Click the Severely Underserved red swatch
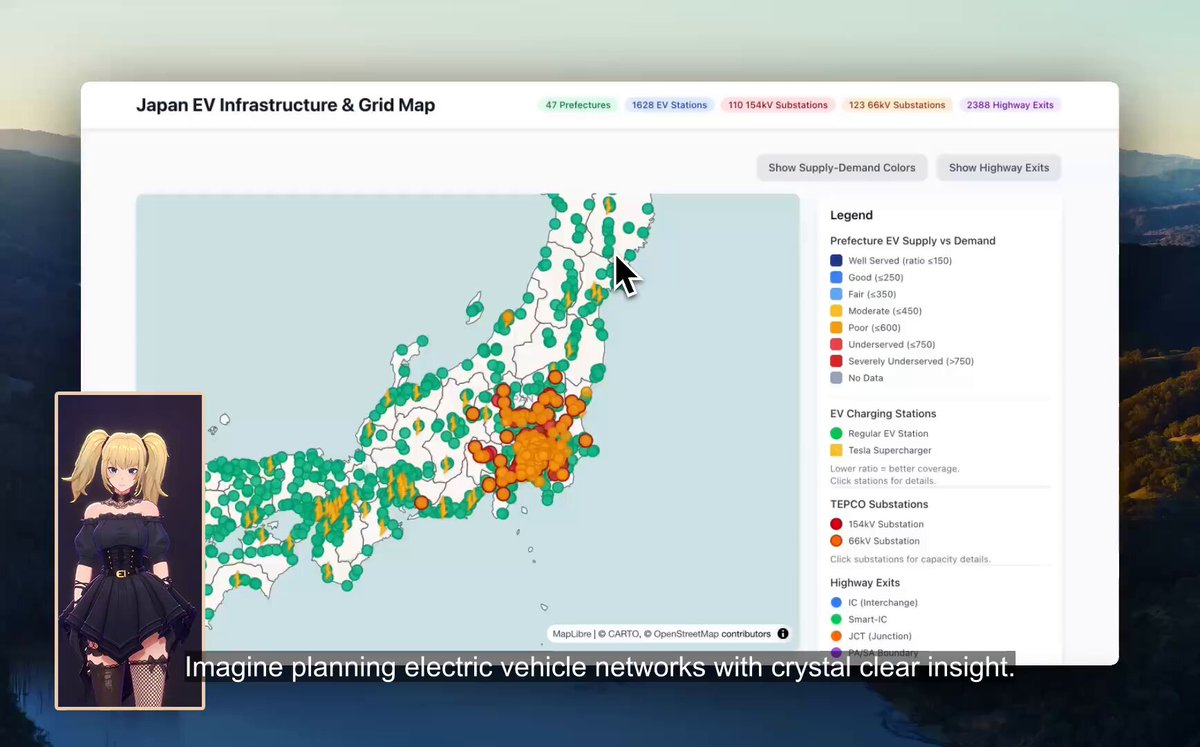The width and height of the screenshot is (1200, 747). (x=836, y=361)
